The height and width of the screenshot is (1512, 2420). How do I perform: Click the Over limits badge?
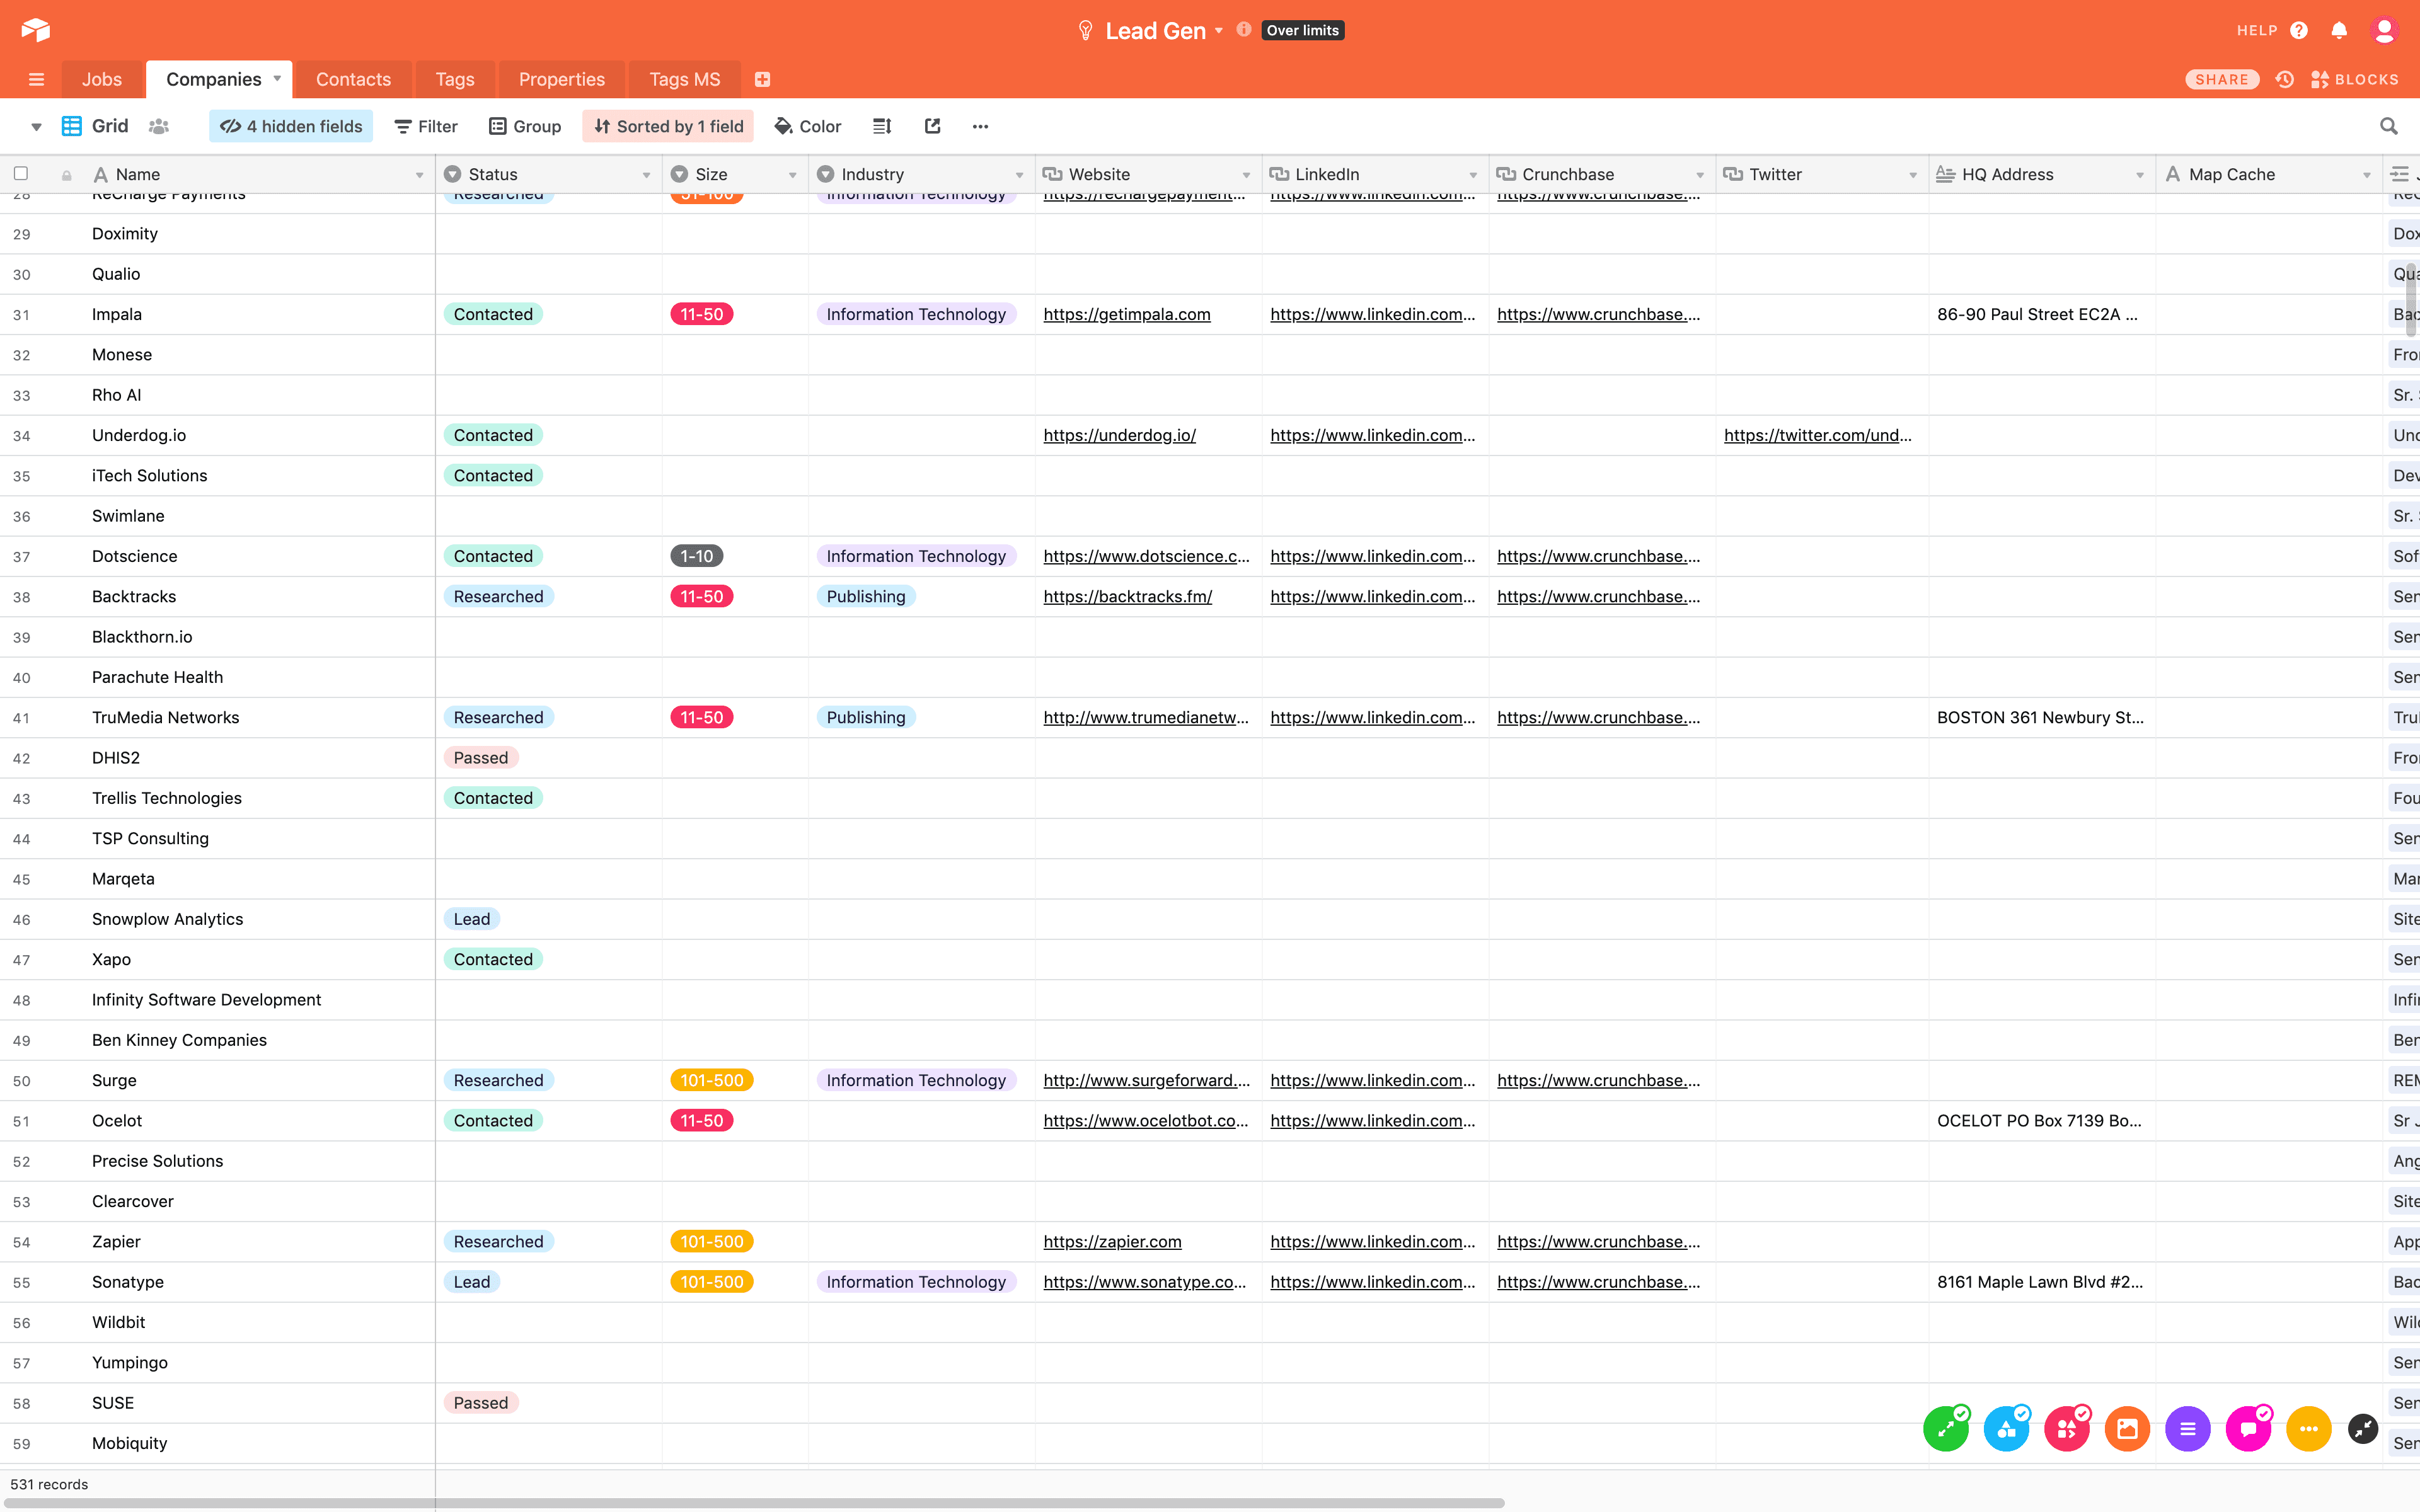1302,30
